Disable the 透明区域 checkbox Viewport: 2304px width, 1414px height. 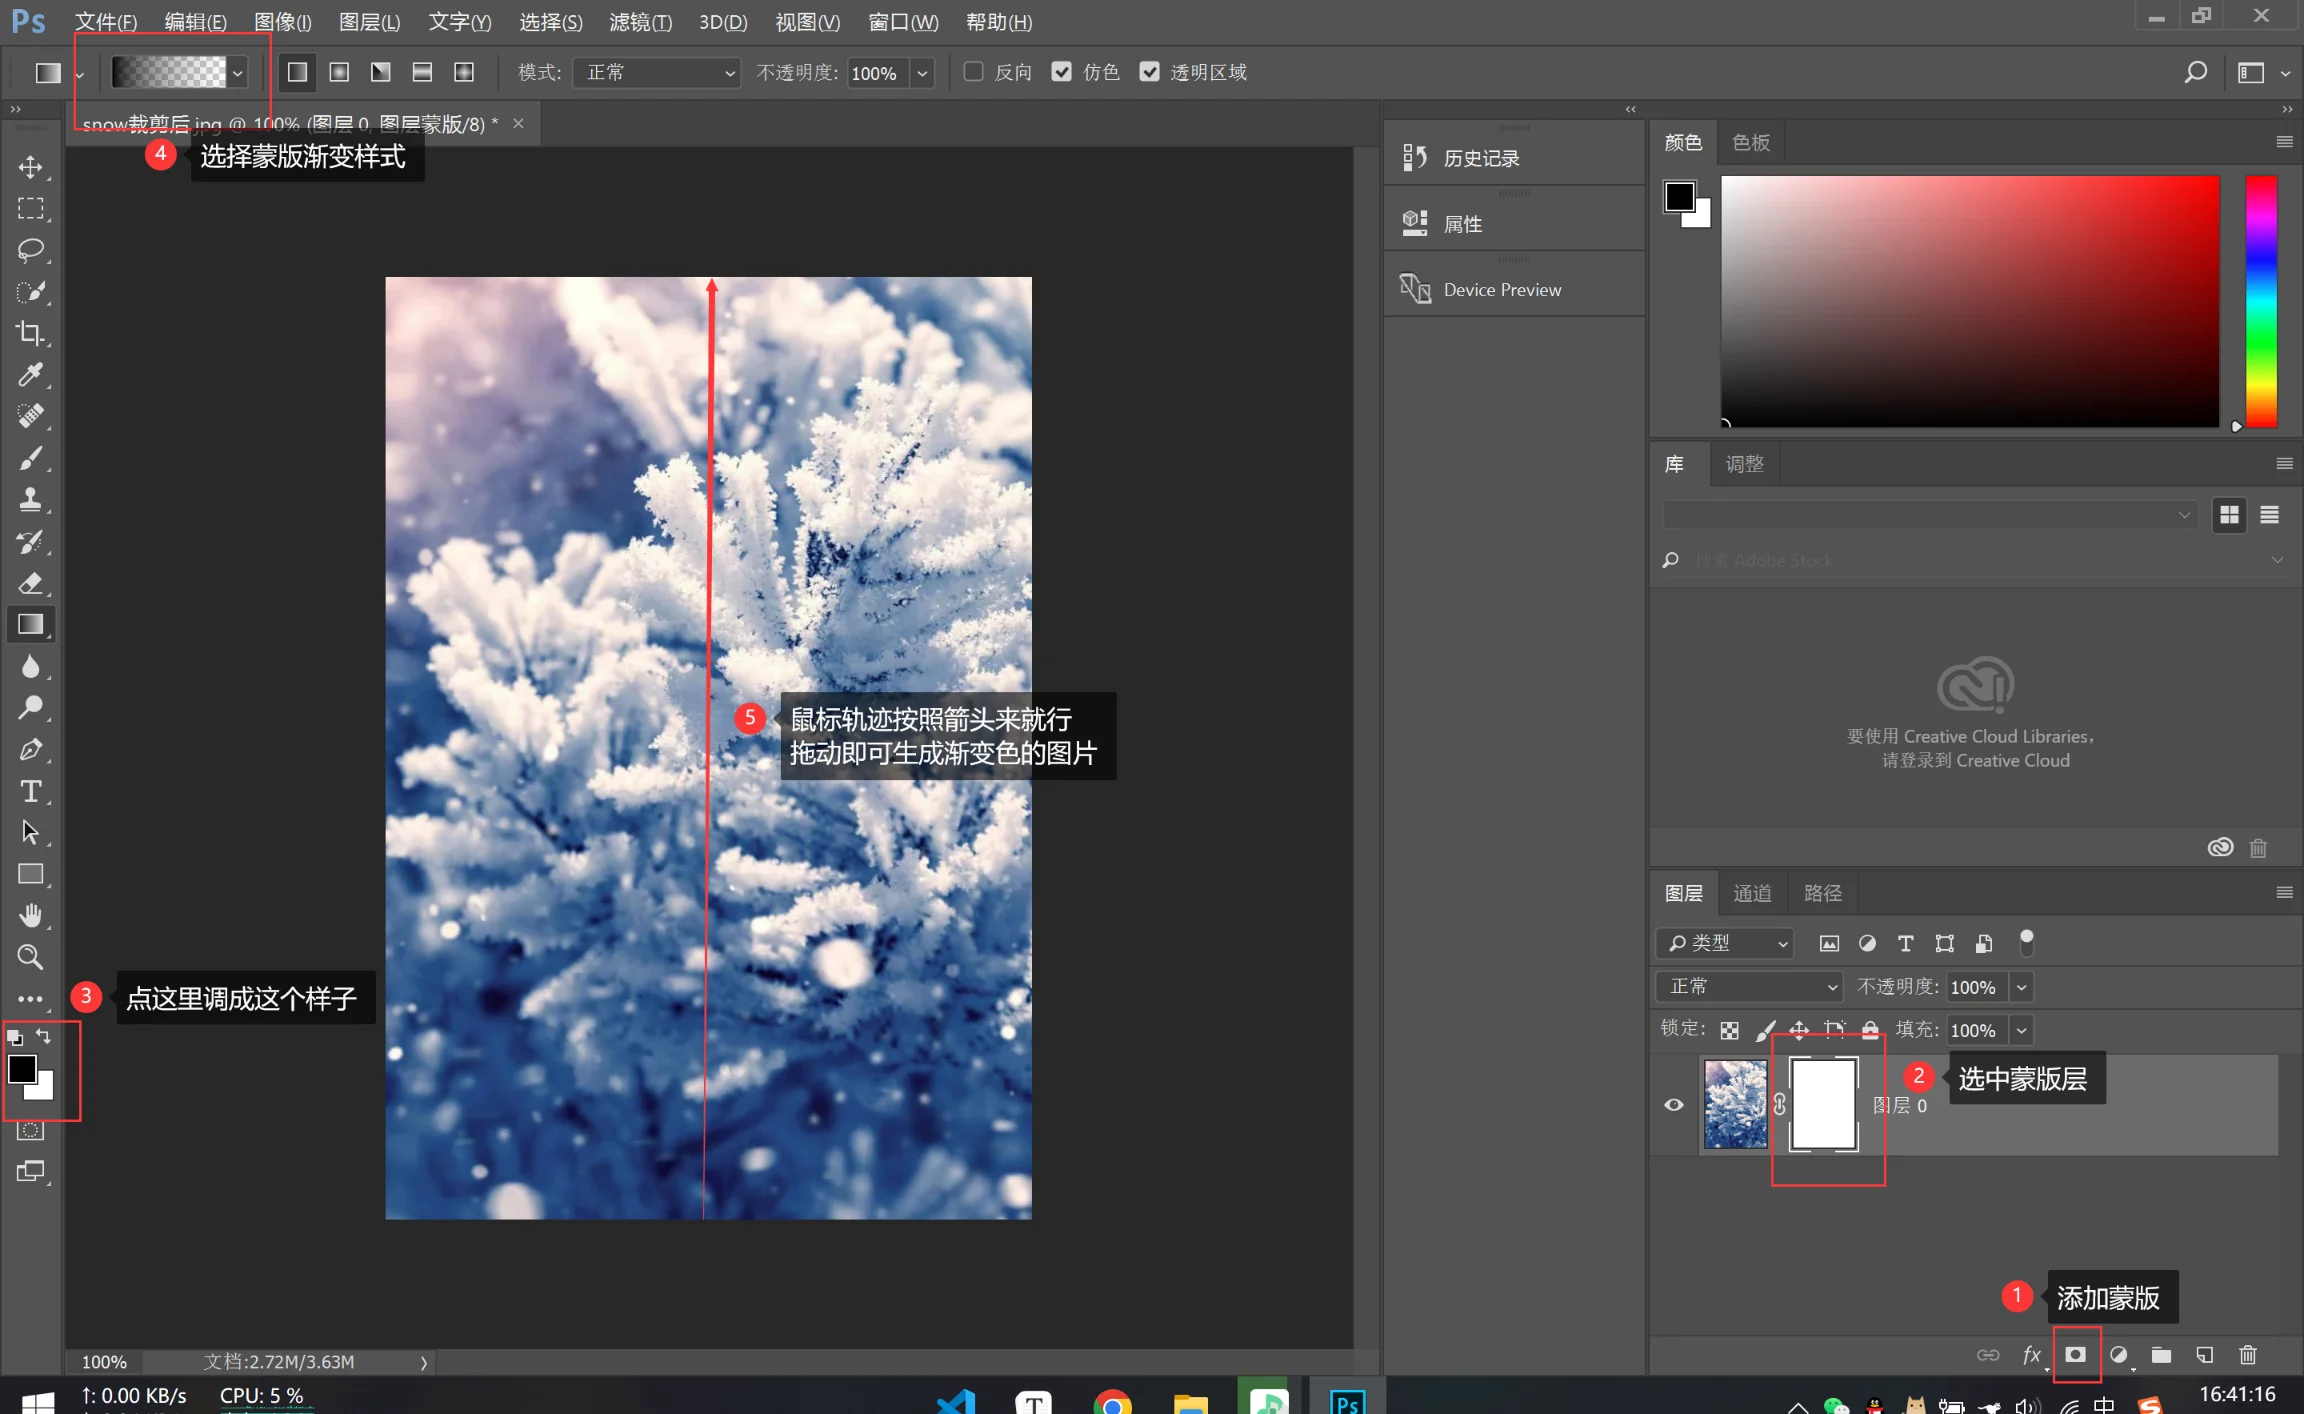coord(1149,71)
